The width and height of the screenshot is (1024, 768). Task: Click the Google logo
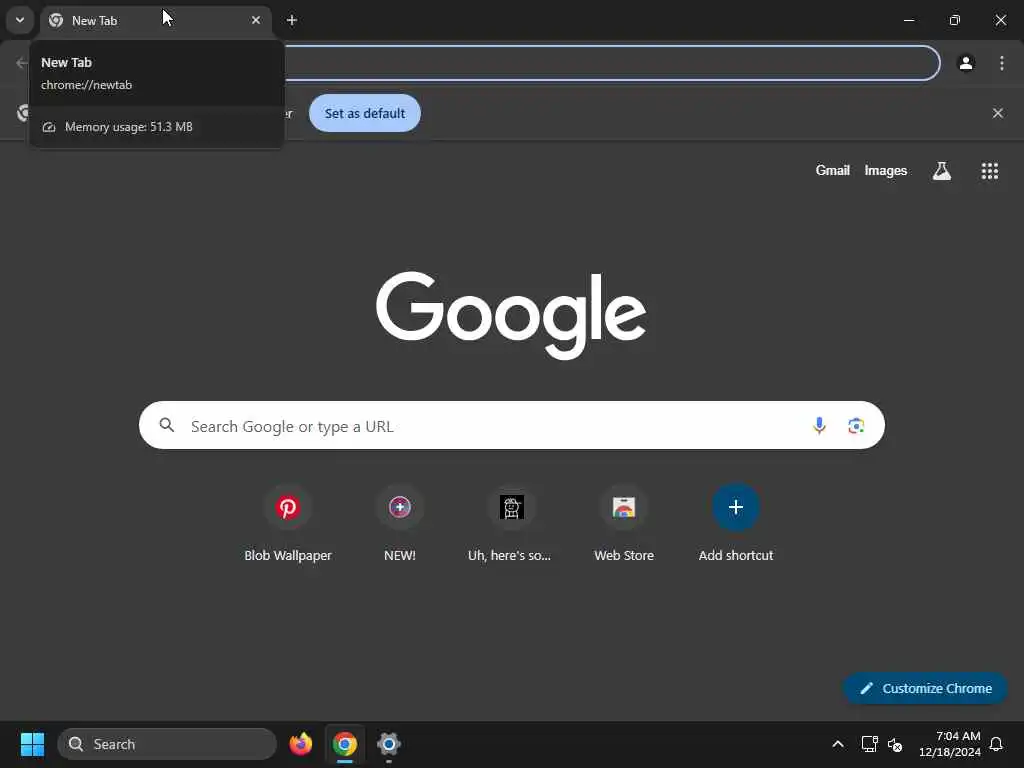[x=511, y=315]
